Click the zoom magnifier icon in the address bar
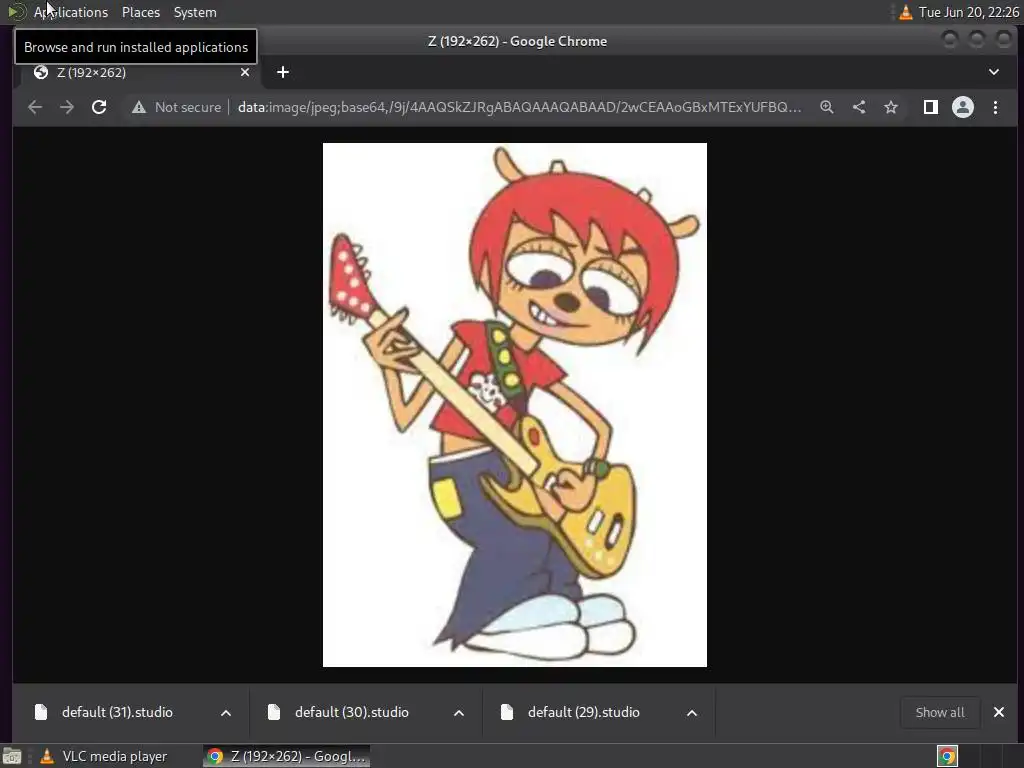Screen dimensions: 1024x768 [x=827, y=107]
